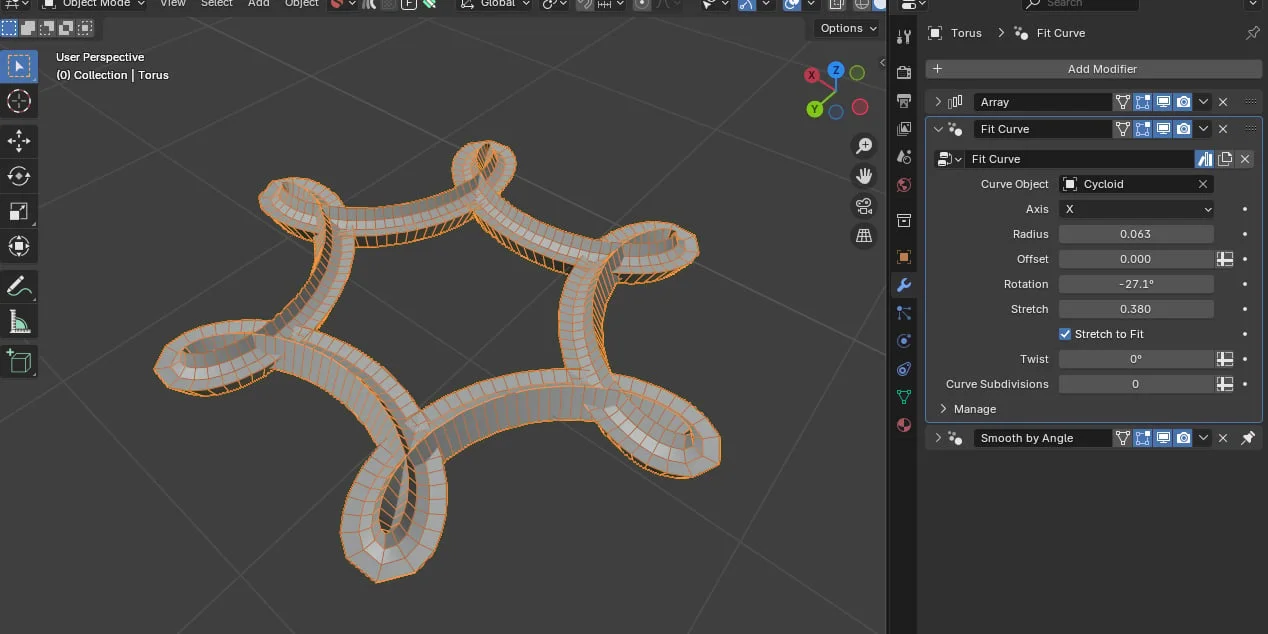Switch to the Material Properties tab
Viewport: 1268px width, 634px height.
pos(903,425)
